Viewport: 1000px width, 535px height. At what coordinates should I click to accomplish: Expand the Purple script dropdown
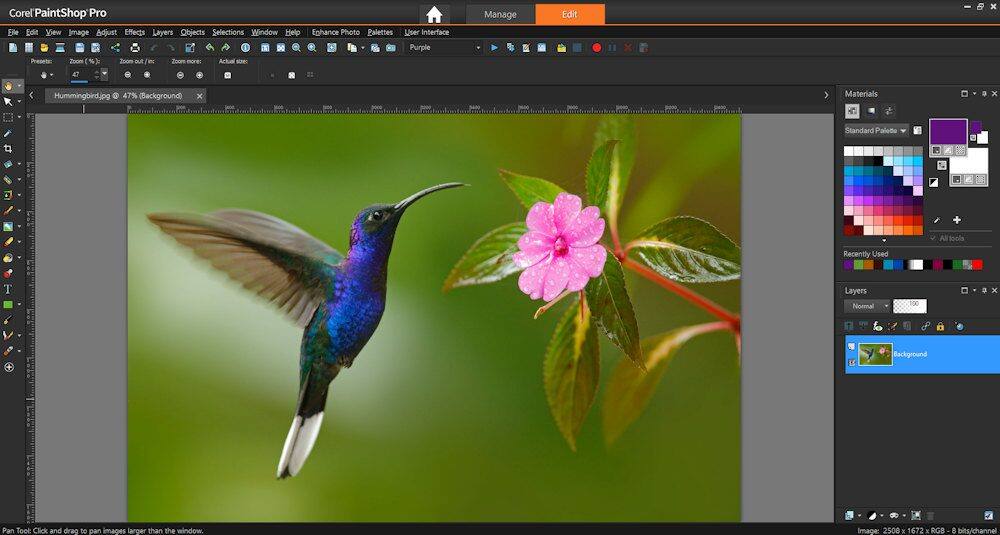pos(478,48)
